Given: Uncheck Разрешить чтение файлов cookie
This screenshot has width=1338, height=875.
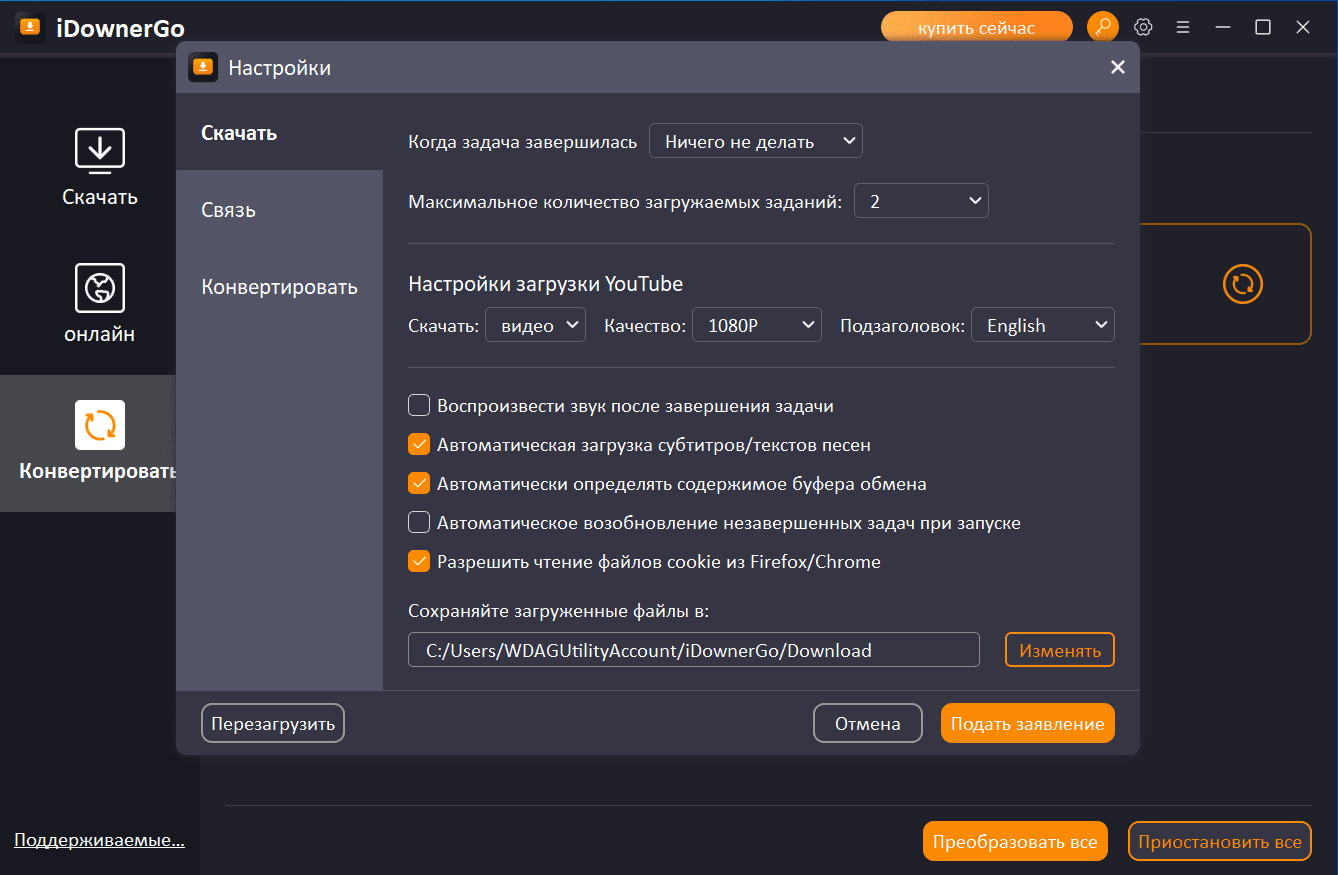Looking at the screenshot, I should point(419,562).
